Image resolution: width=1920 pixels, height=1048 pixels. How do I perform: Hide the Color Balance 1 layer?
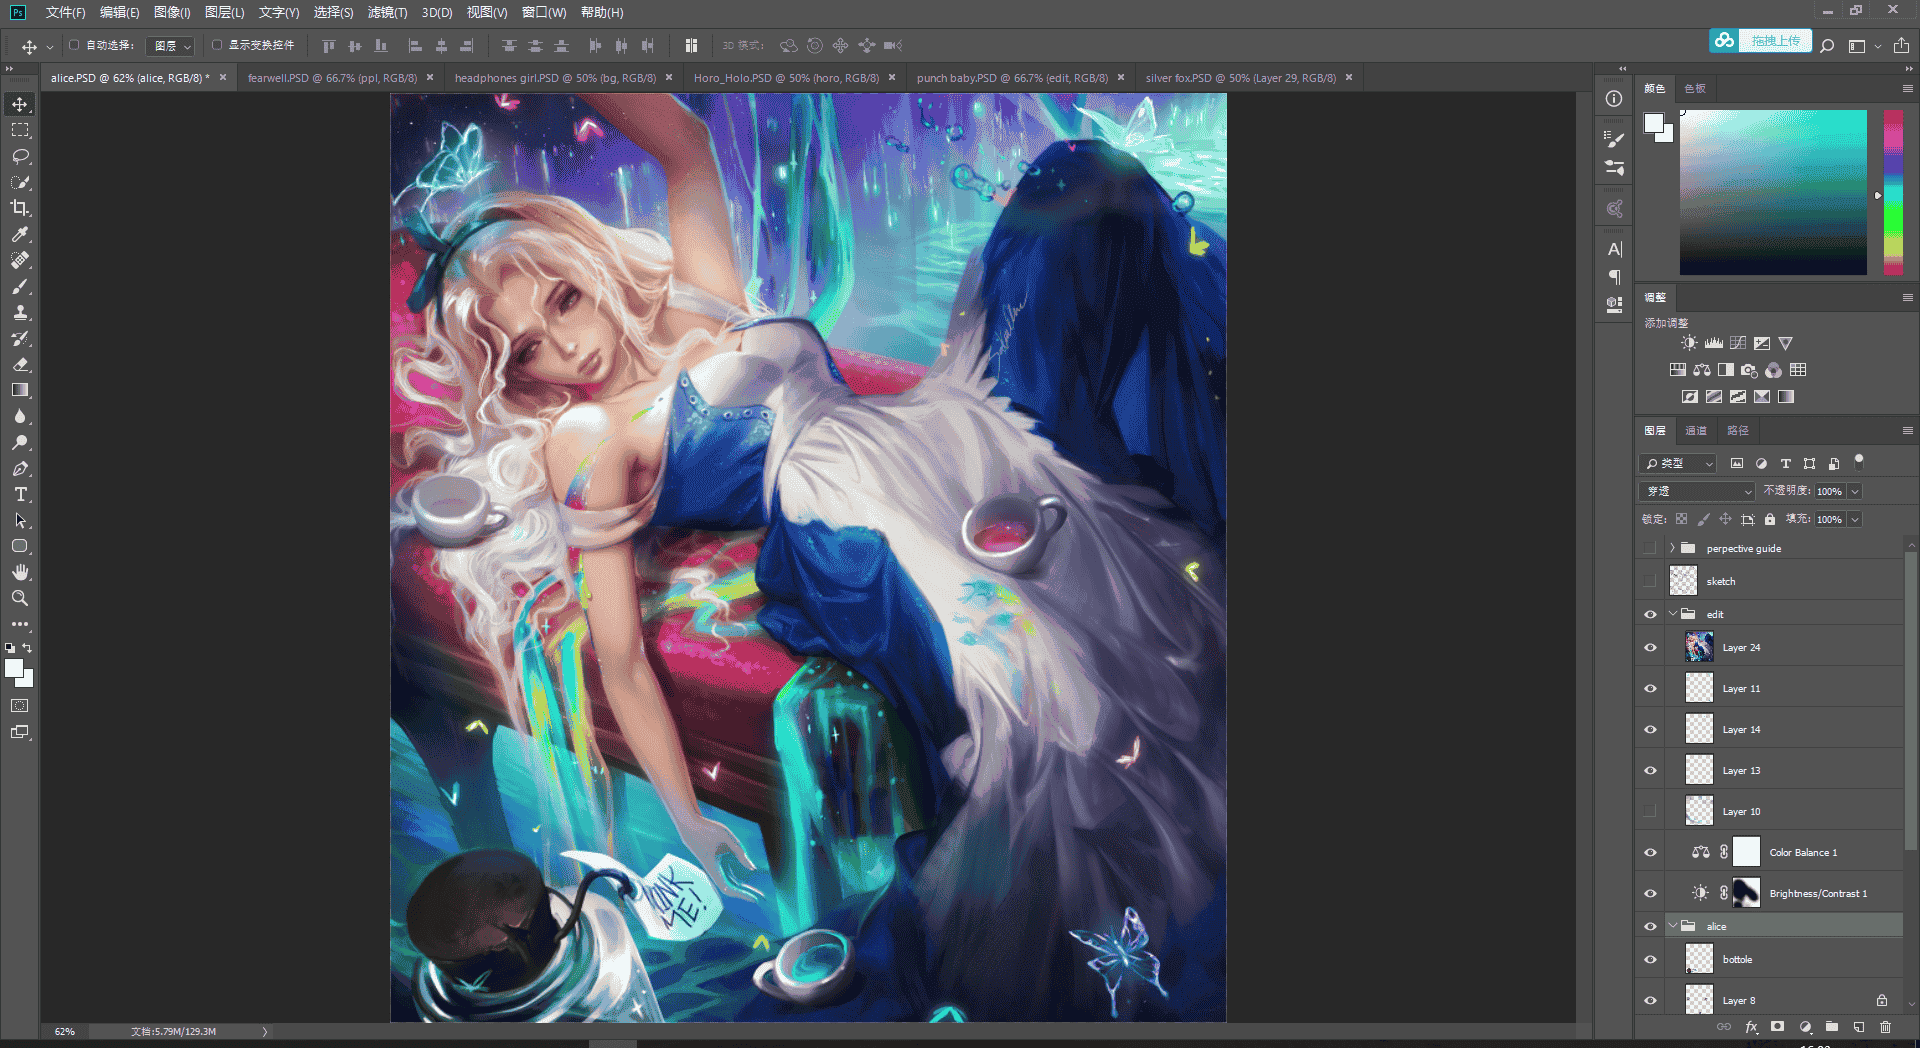tap(1650, 852)
